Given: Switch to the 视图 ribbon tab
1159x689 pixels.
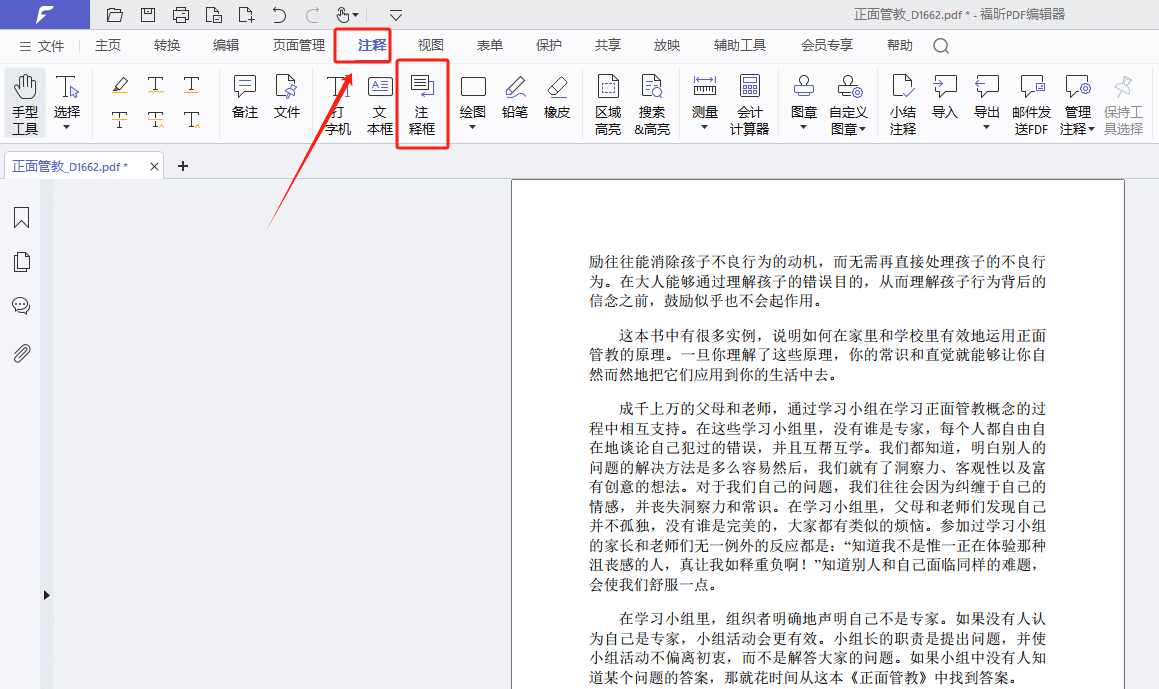Looking at the screenshot, I should click(431, 45).
